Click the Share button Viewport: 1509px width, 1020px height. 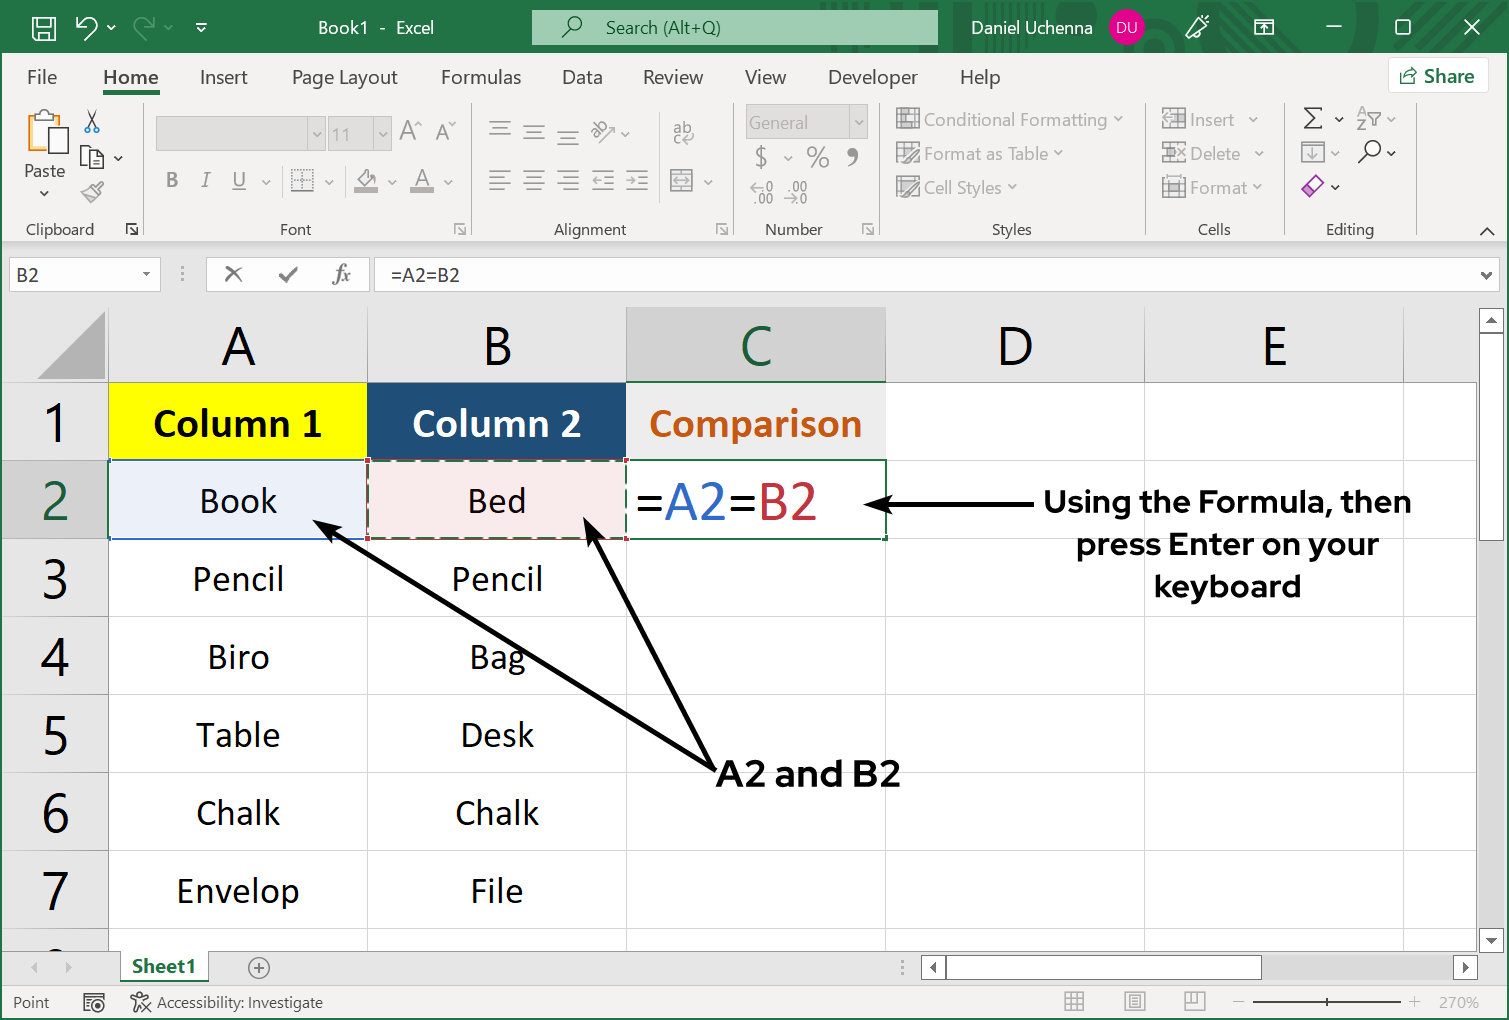[x=1437, y=76]
